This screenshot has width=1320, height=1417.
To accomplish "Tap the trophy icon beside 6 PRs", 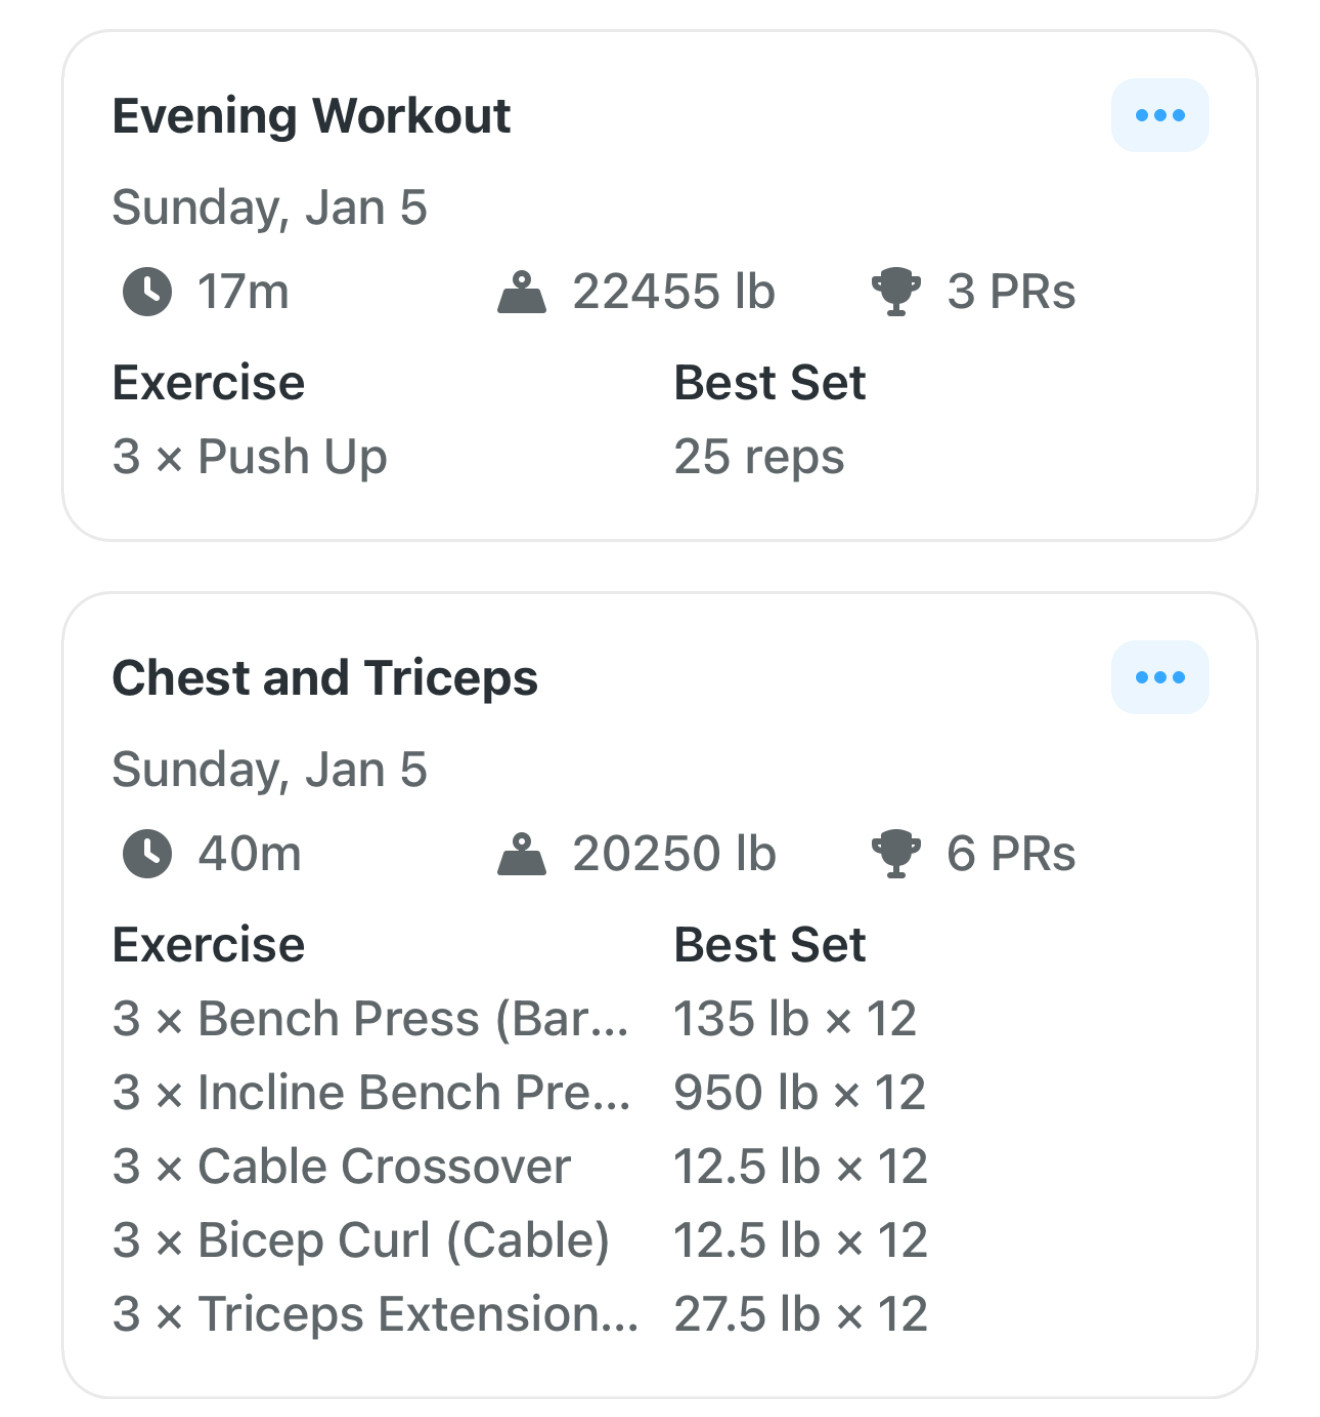I will click(x=896, y=854).
